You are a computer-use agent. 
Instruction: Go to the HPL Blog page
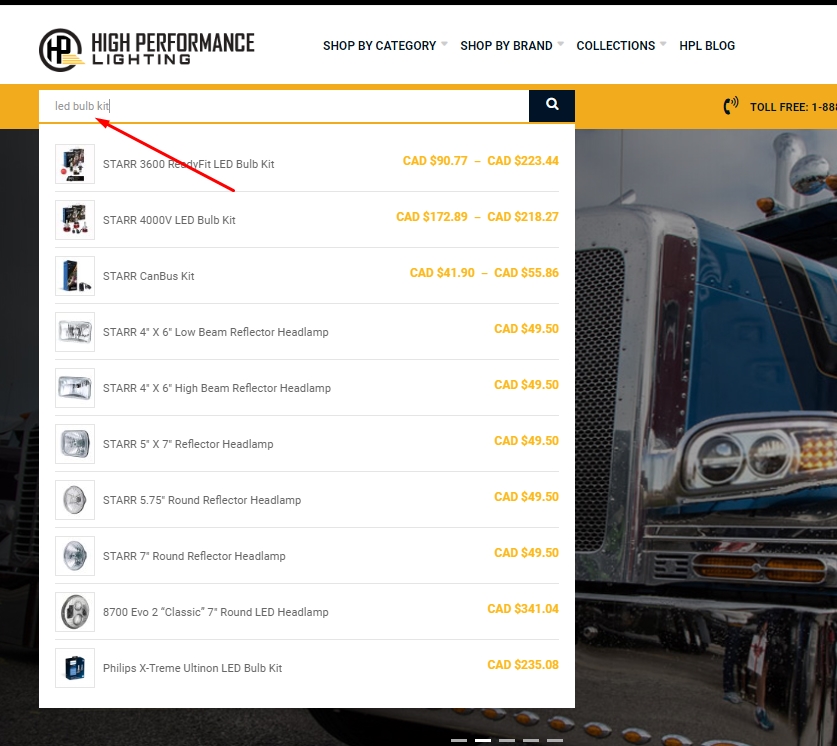[x=707, y=46]
